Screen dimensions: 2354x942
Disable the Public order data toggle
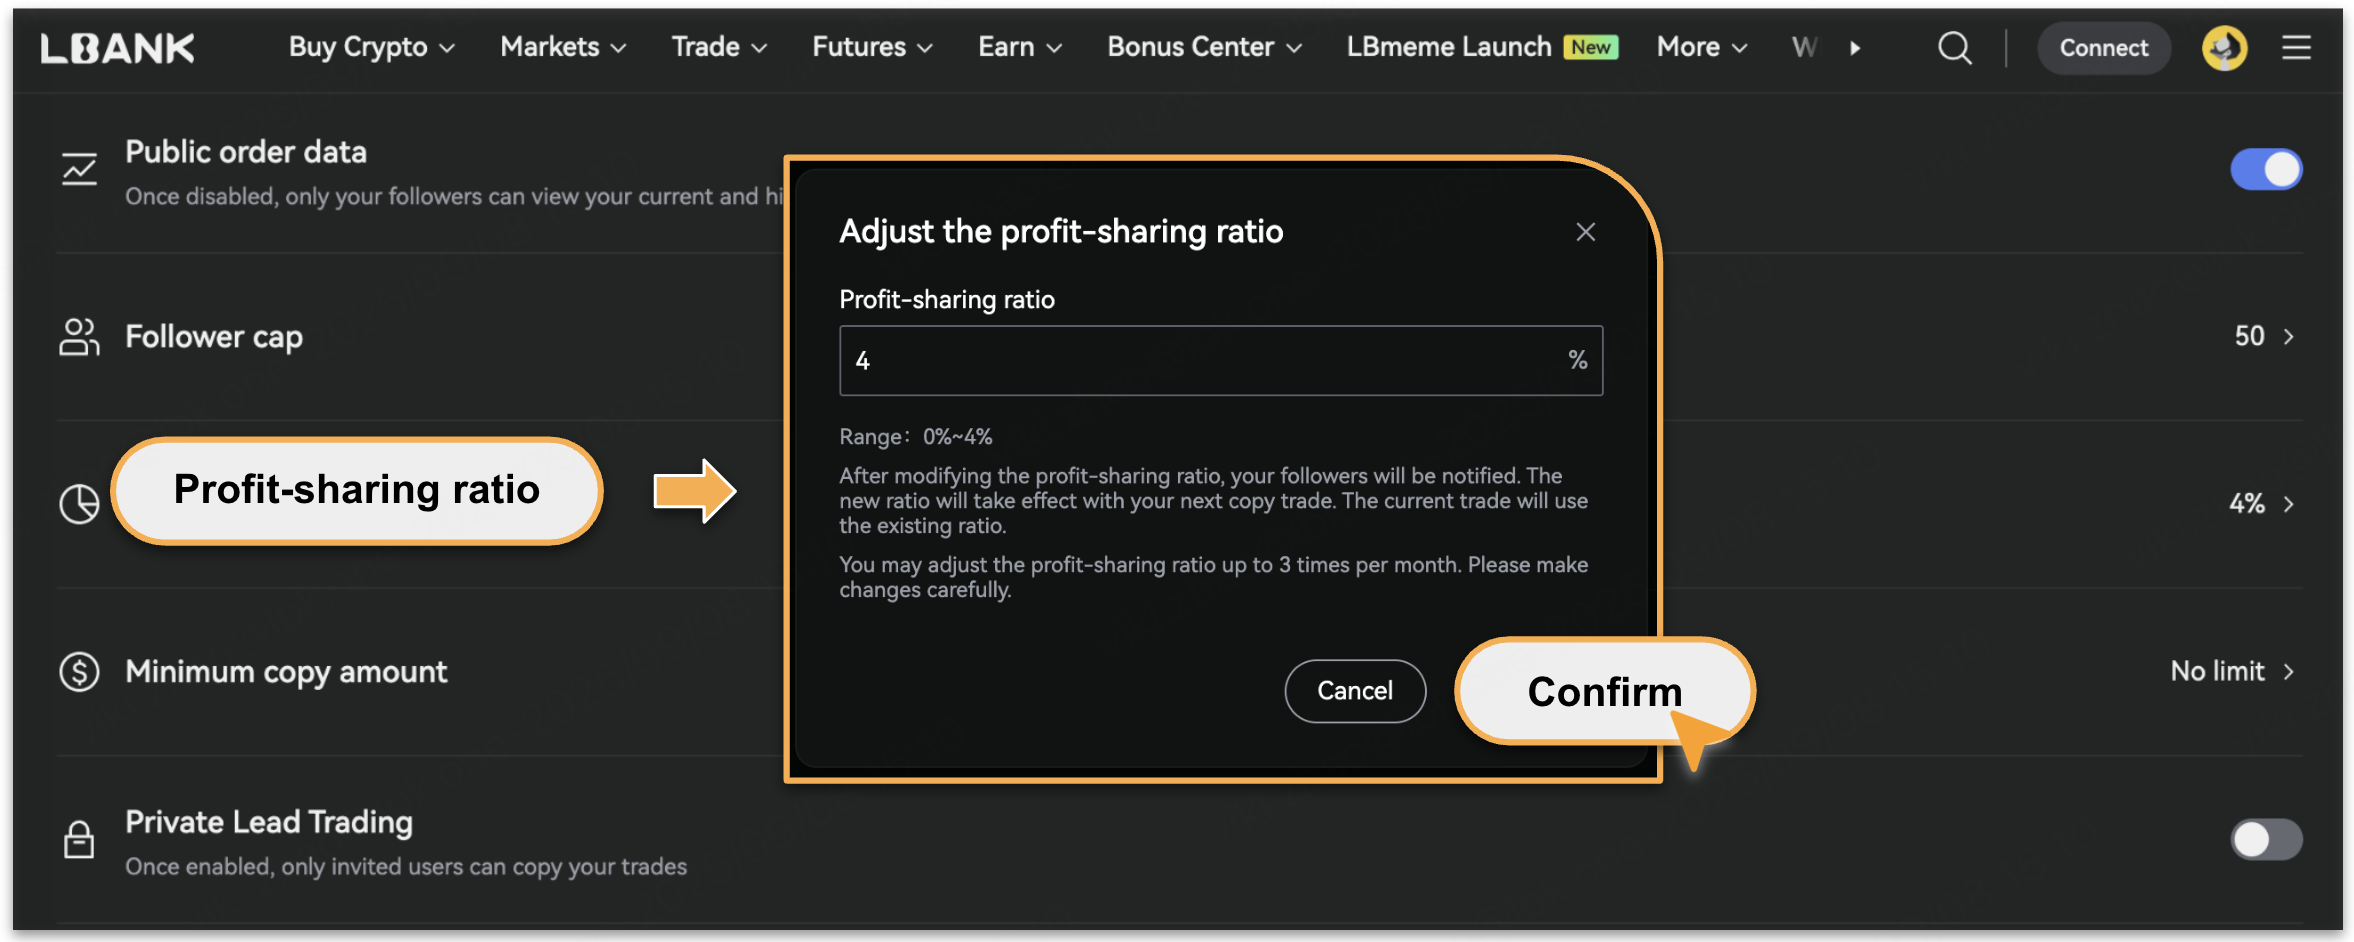pos(2265,169)
